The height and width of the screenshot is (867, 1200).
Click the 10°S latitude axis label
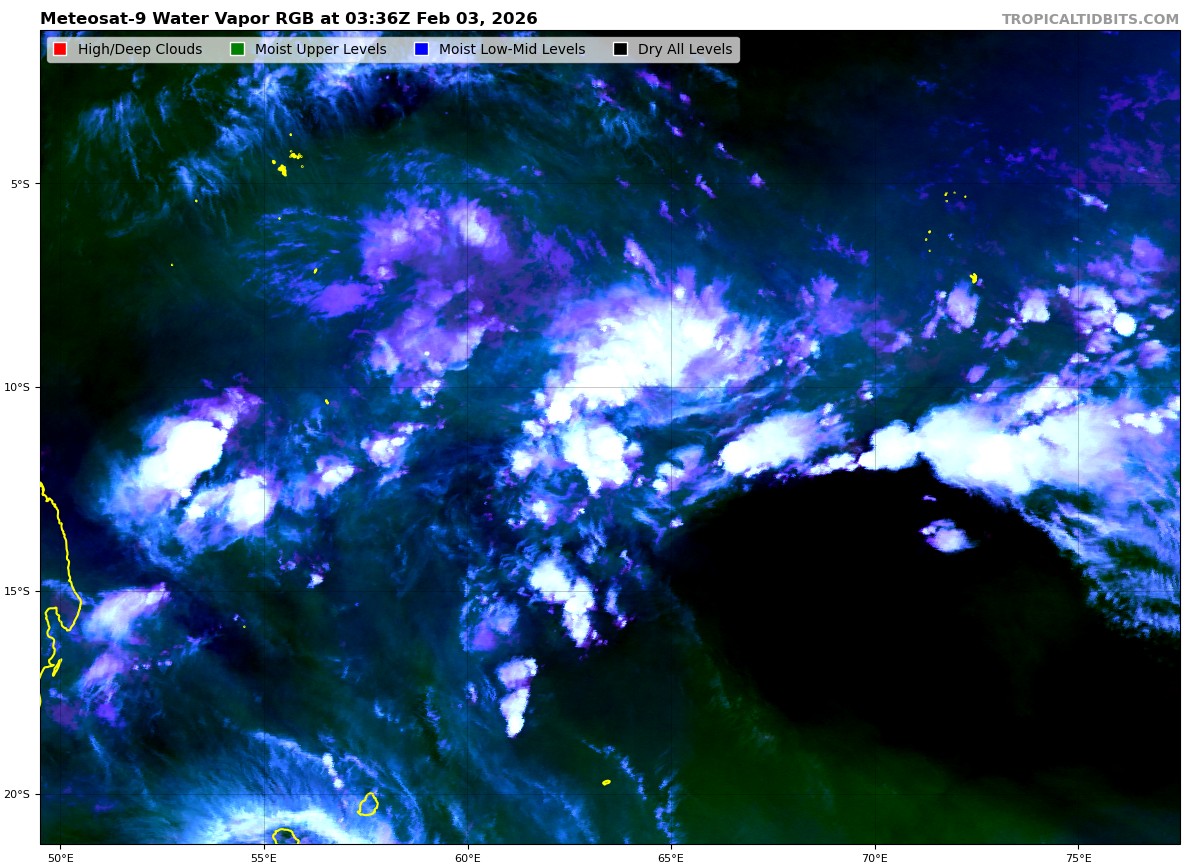click(20, 387)
